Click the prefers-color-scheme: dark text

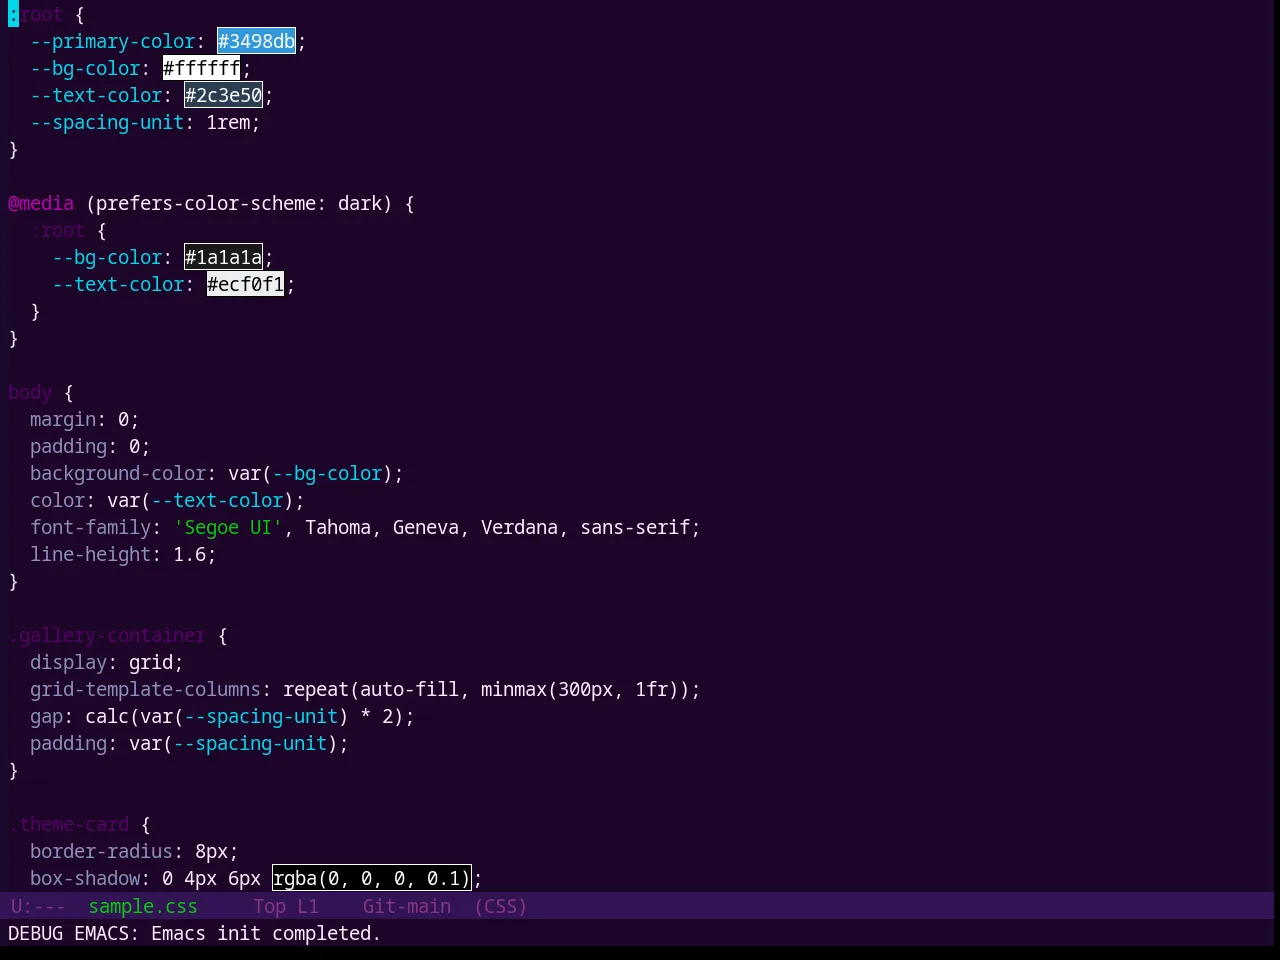(239, 203)
